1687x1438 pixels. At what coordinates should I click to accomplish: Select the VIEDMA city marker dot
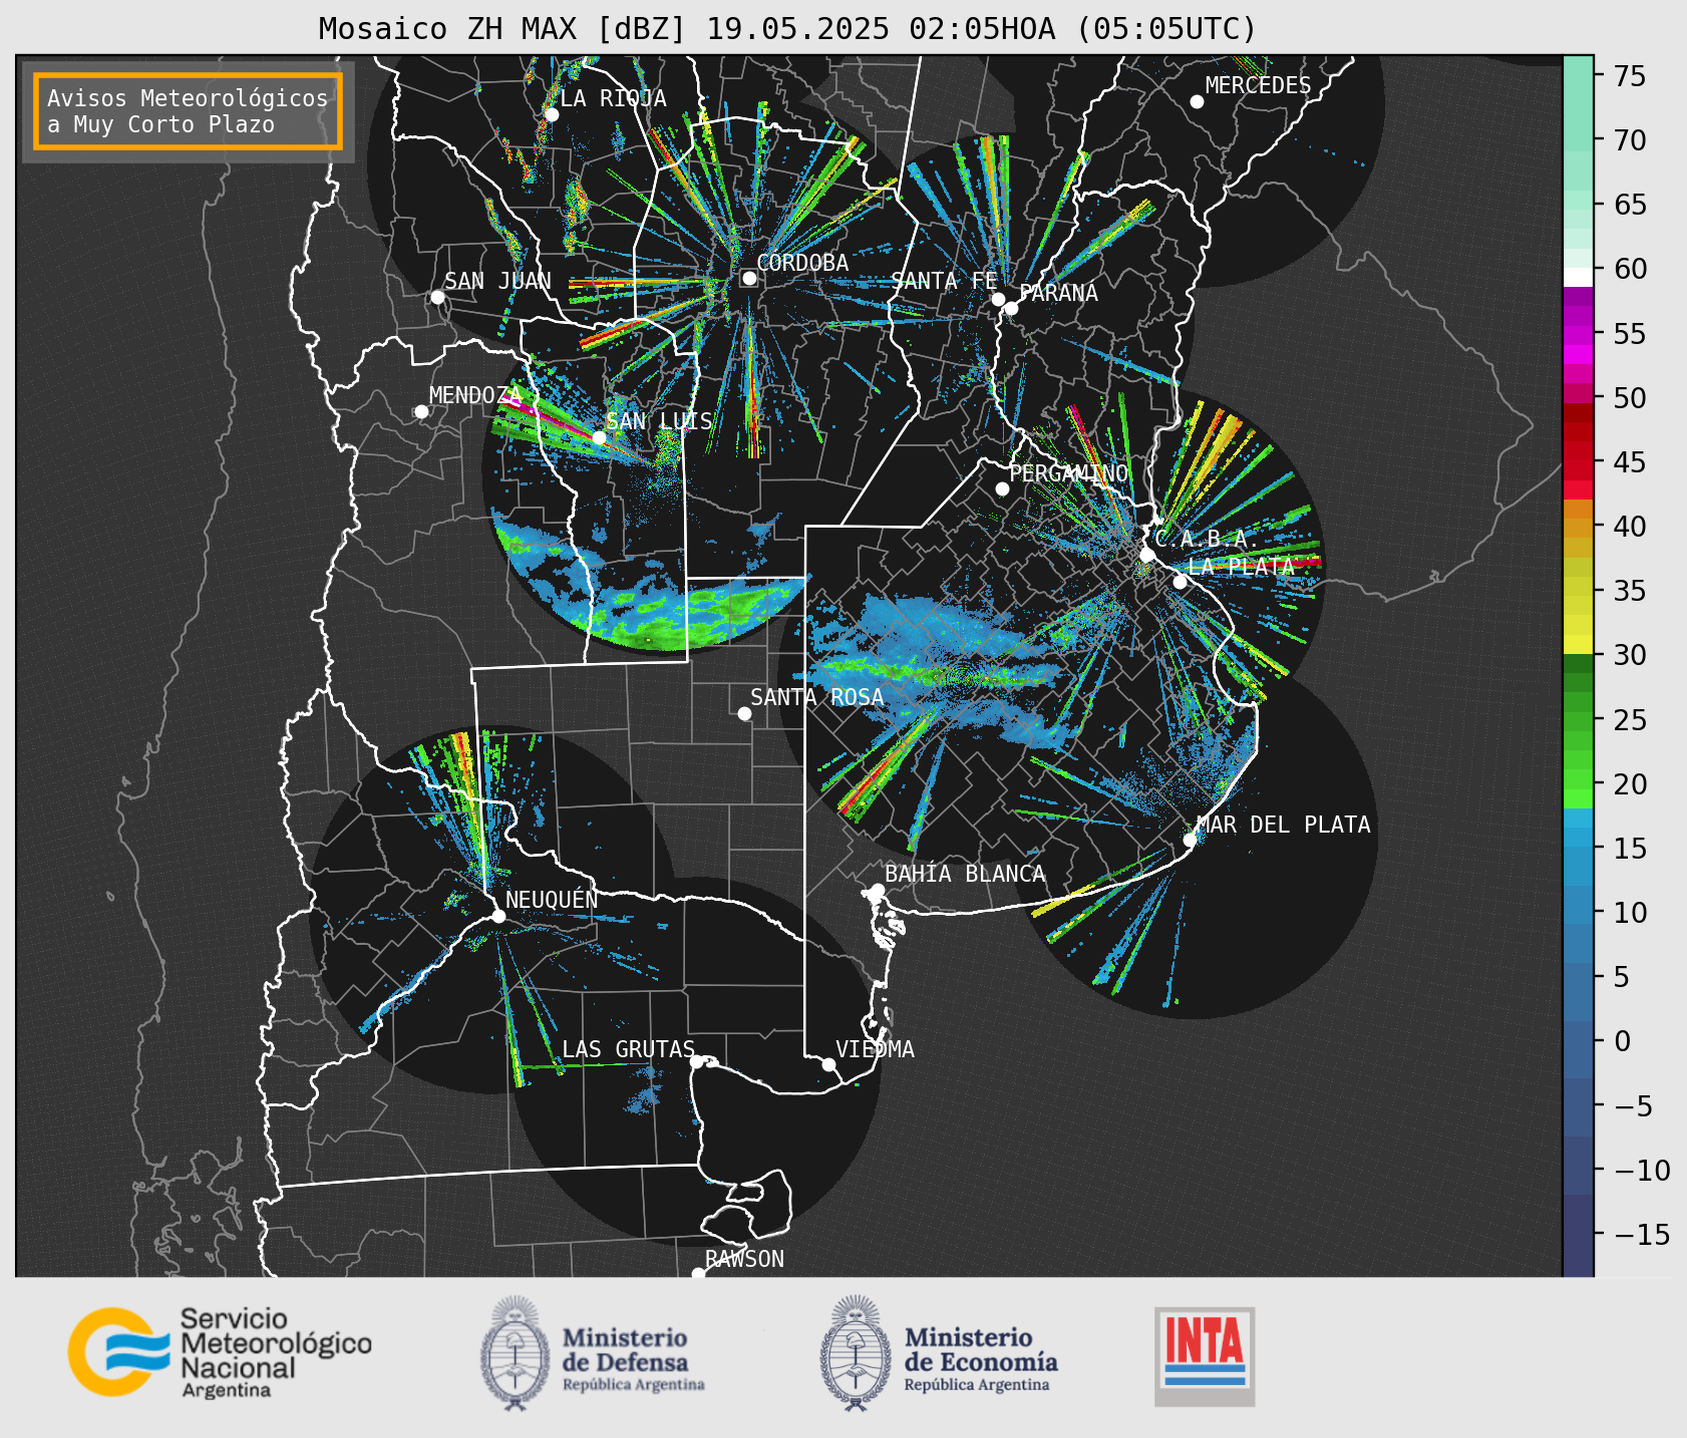point(828,1064)
